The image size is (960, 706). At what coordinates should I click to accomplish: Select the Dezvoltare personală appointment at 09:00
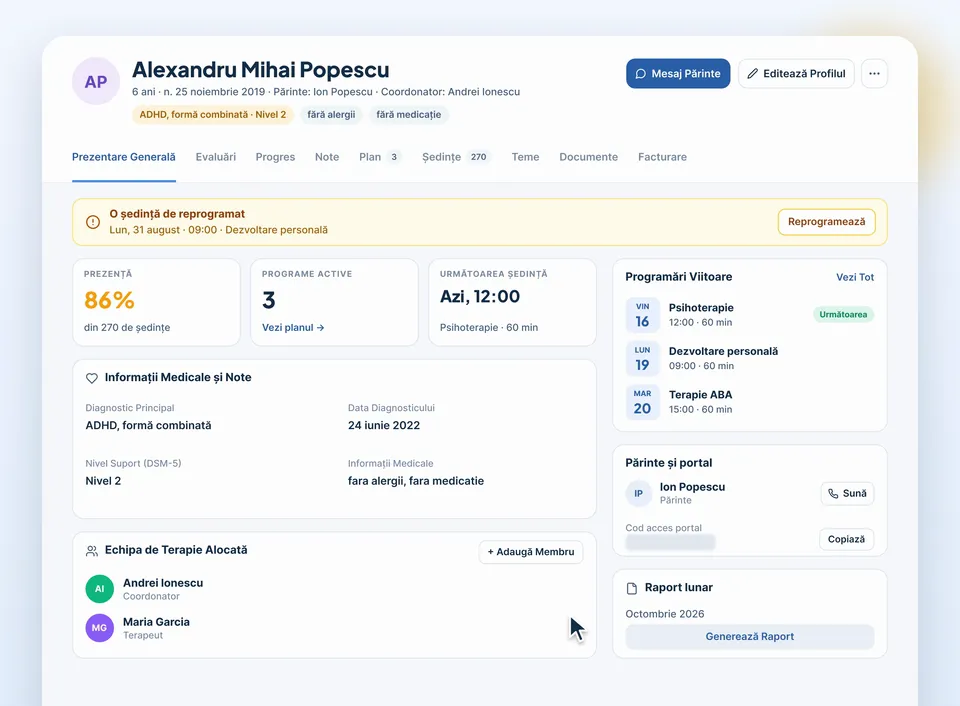(x=749, y=358)
